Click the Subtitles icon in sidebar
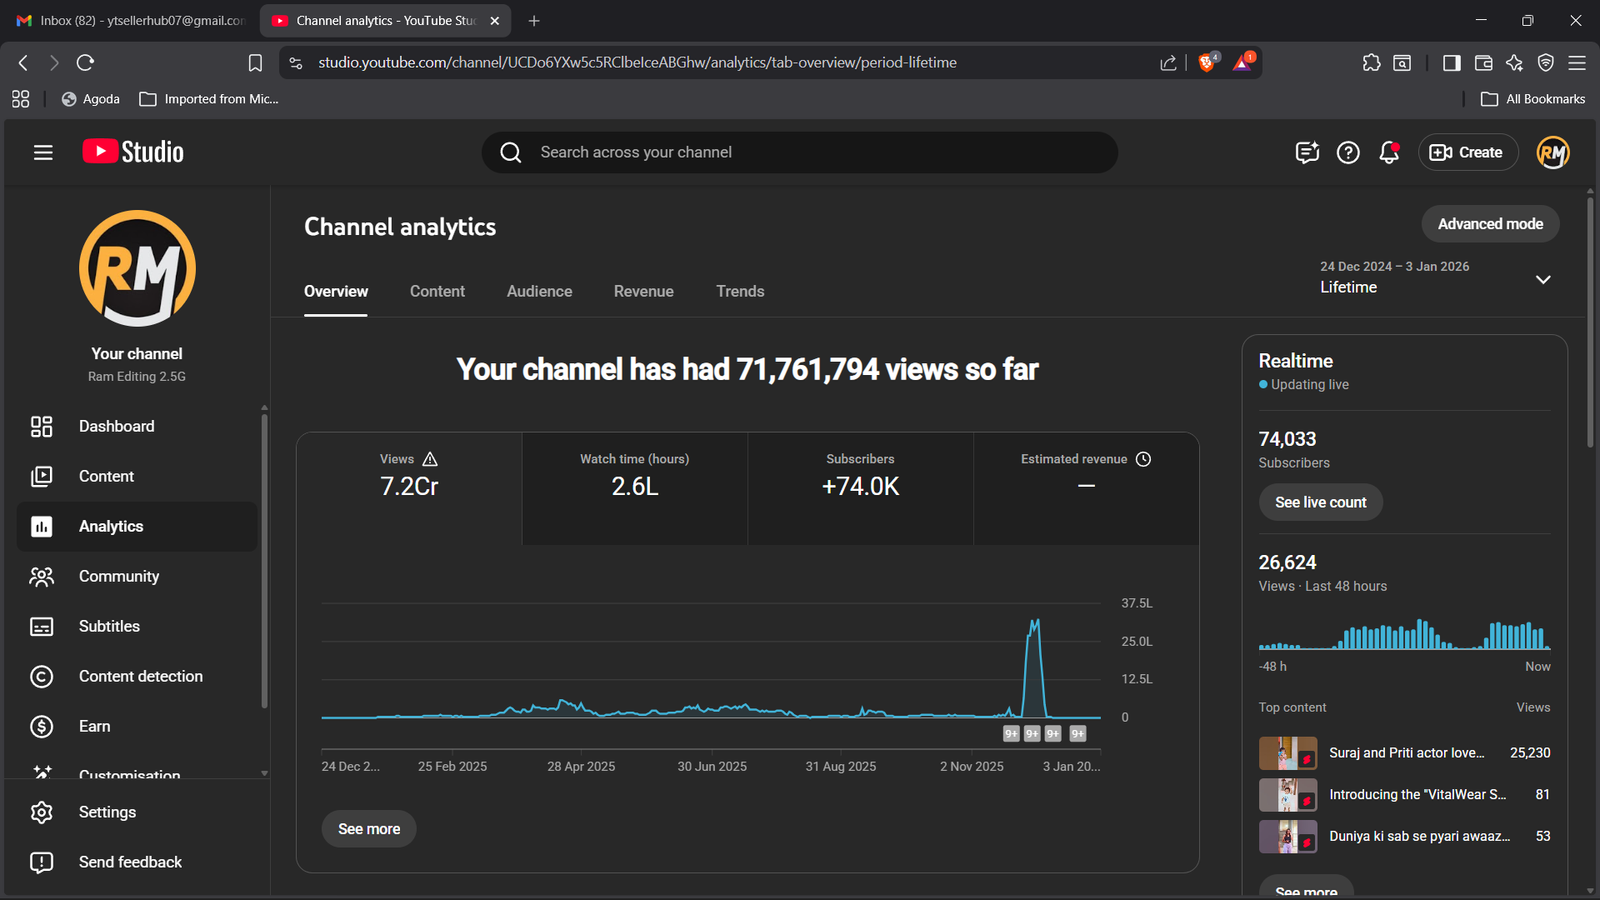Screen dimensions: 1600x900 [41, 627]
